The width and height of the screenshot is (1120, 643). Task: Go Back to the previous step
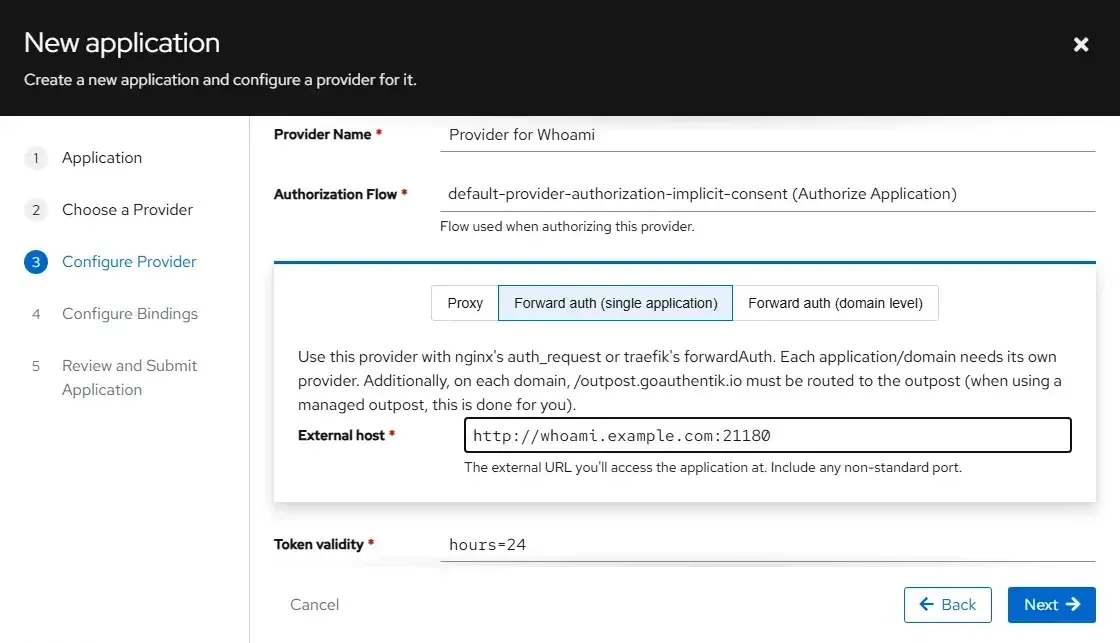tap(947, 604)
